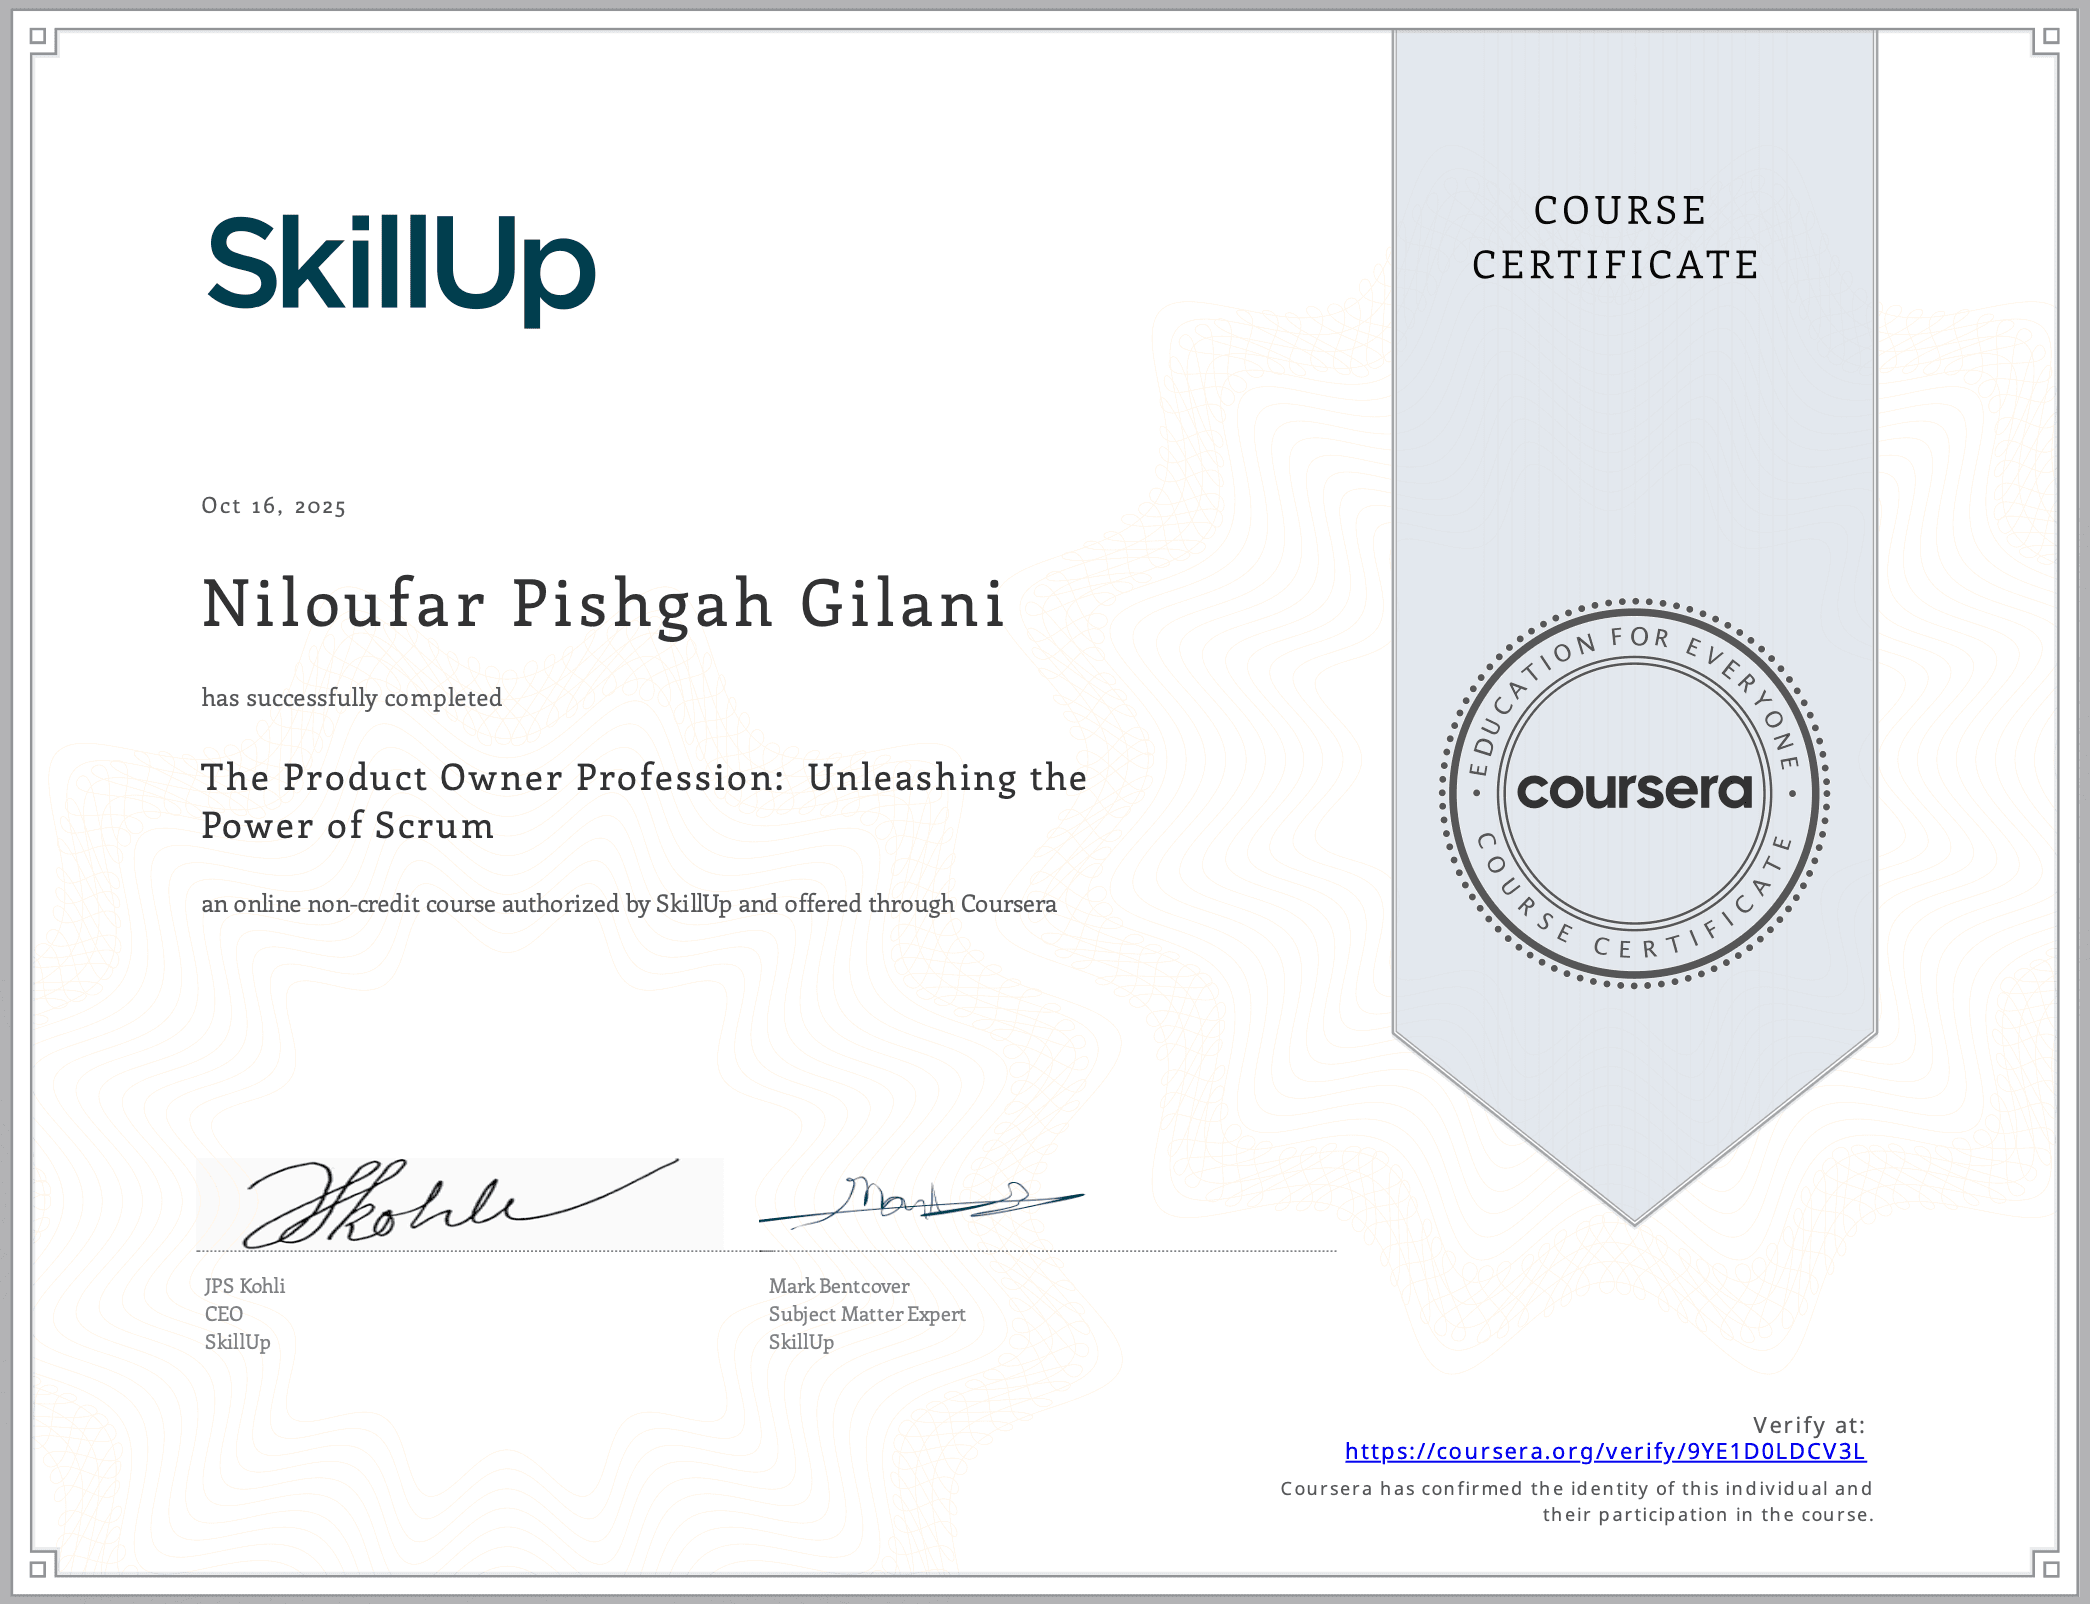Viewport: 2090px width, 1604px height.
Task: Click the top-right corner ornament square
Action: [2051, 37]
